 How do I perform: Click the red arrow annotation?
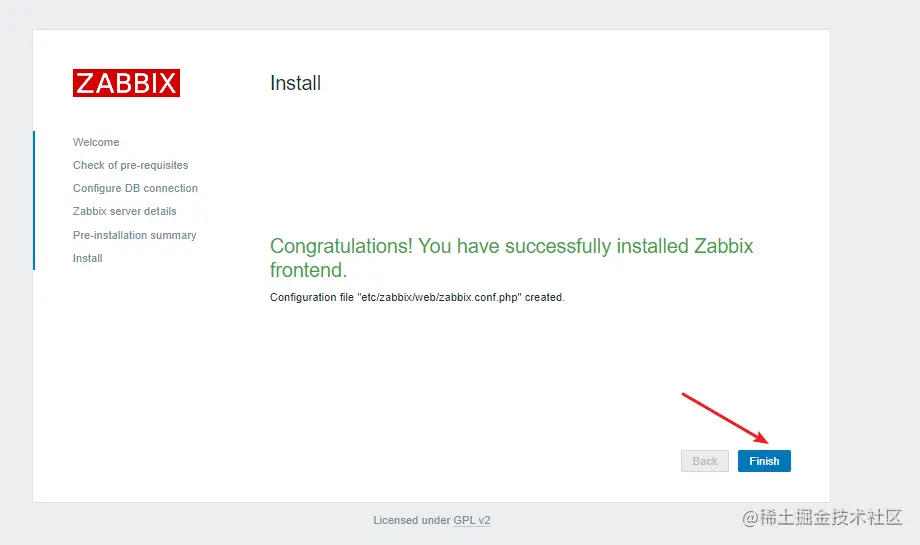point(724,416)
